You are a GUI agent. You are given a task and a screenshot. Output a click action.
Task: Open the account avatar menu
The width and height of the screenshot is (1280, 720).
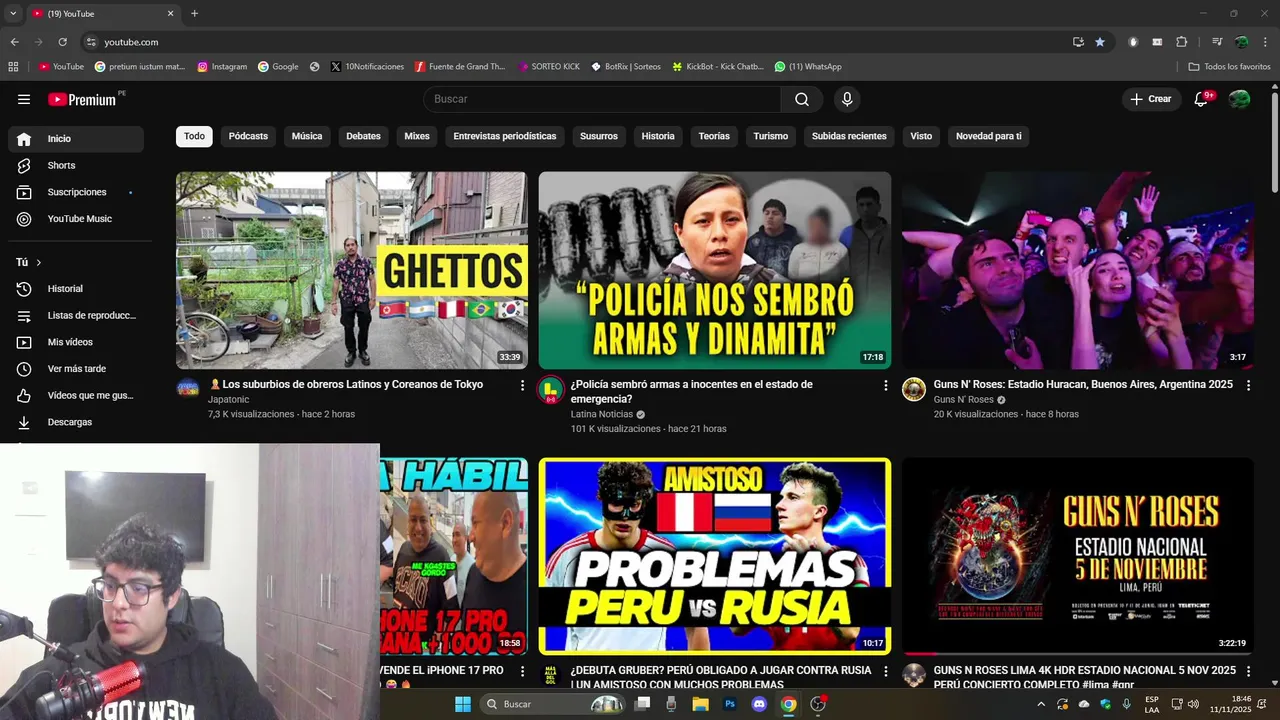[x=1239, y=99]
